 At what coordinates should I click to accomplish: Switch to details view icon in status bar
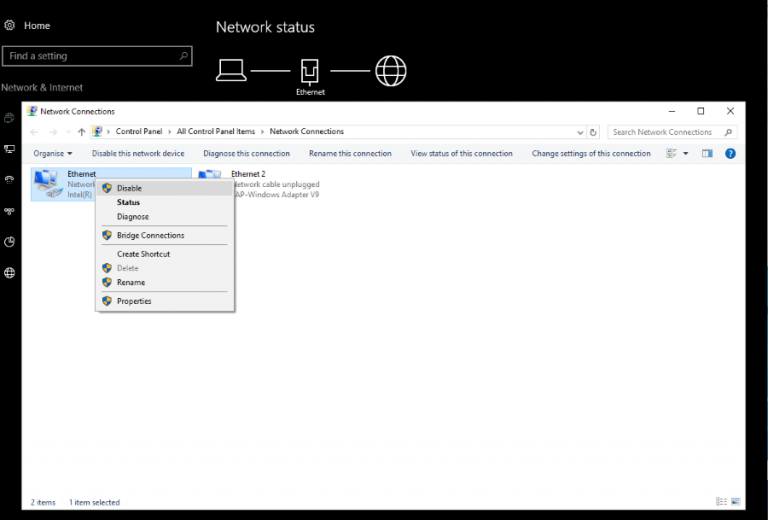721,501
